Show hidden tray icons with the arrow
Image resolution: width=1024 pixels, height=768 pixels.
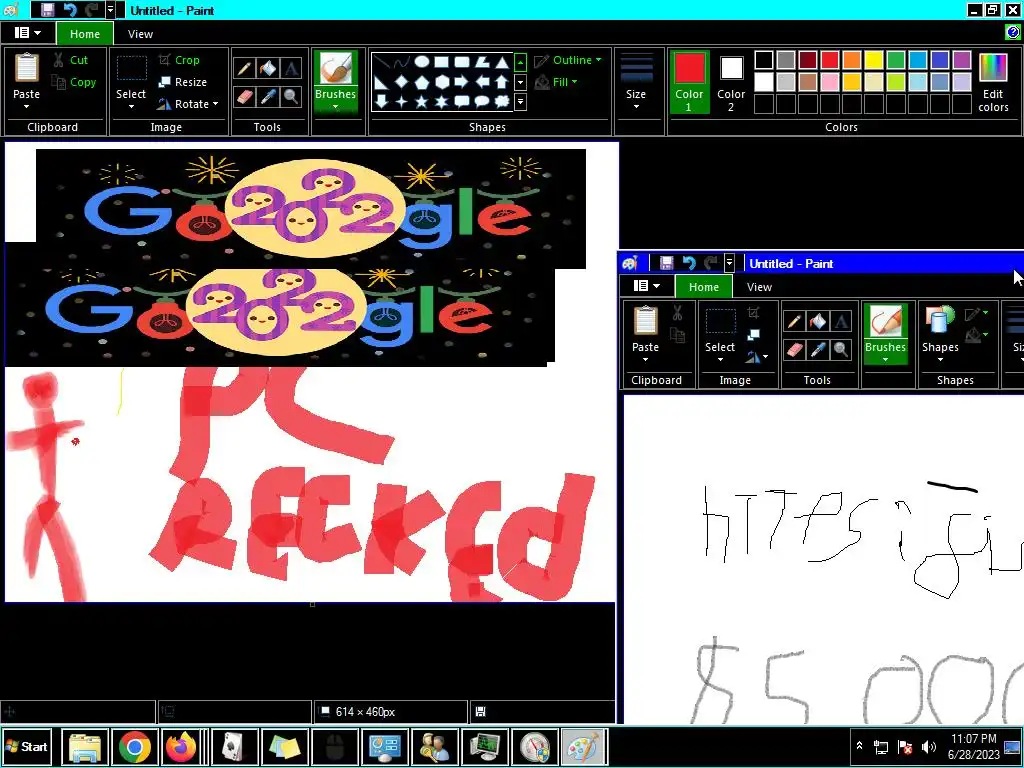[859, 746]
